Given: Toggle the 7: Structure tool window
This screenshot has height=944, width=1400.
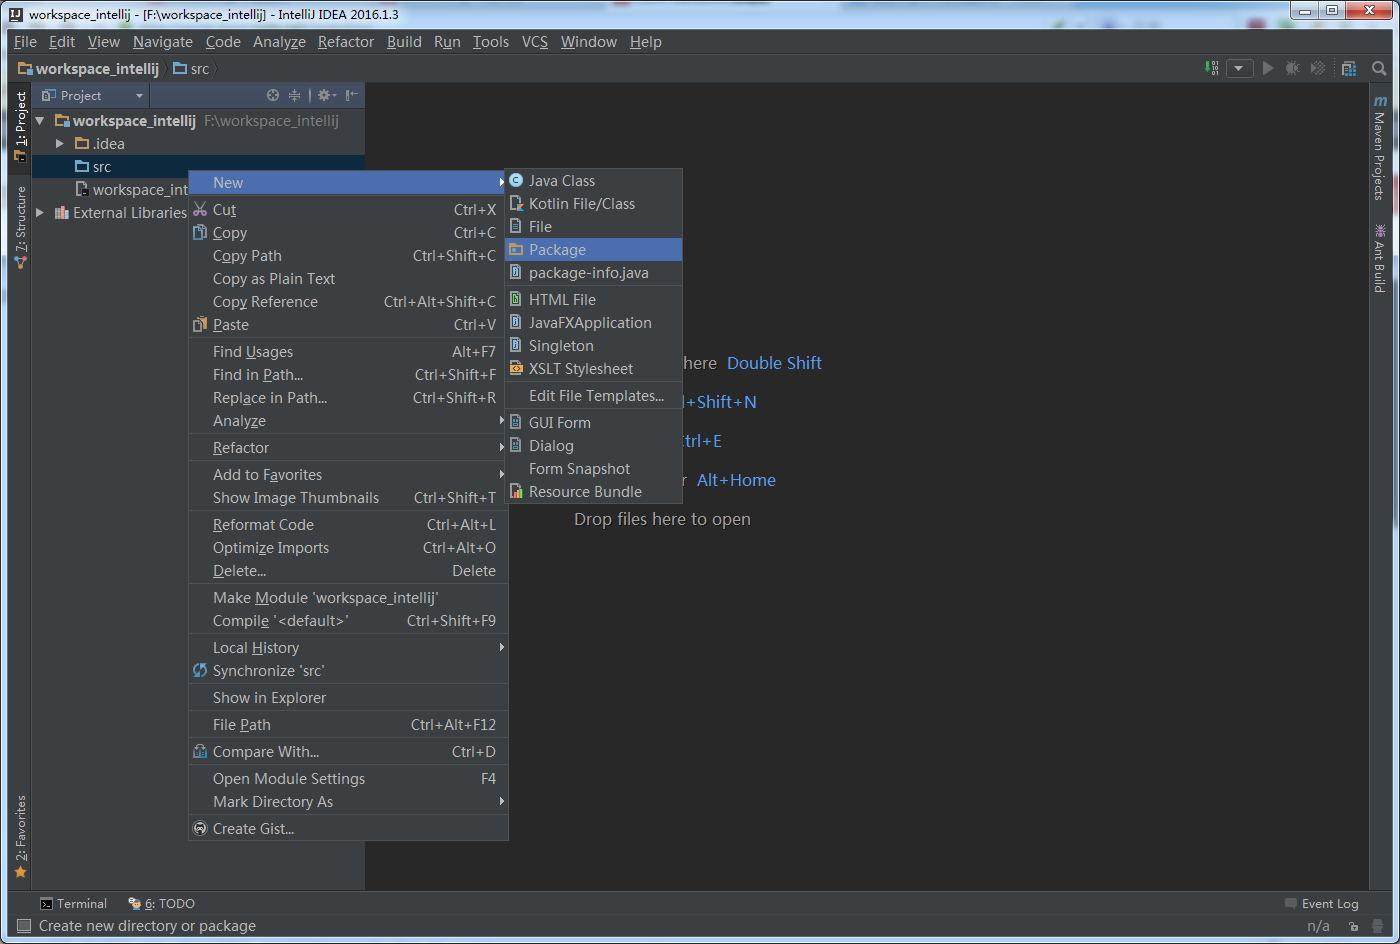Looking at the screenshot, I should [20, 227].
